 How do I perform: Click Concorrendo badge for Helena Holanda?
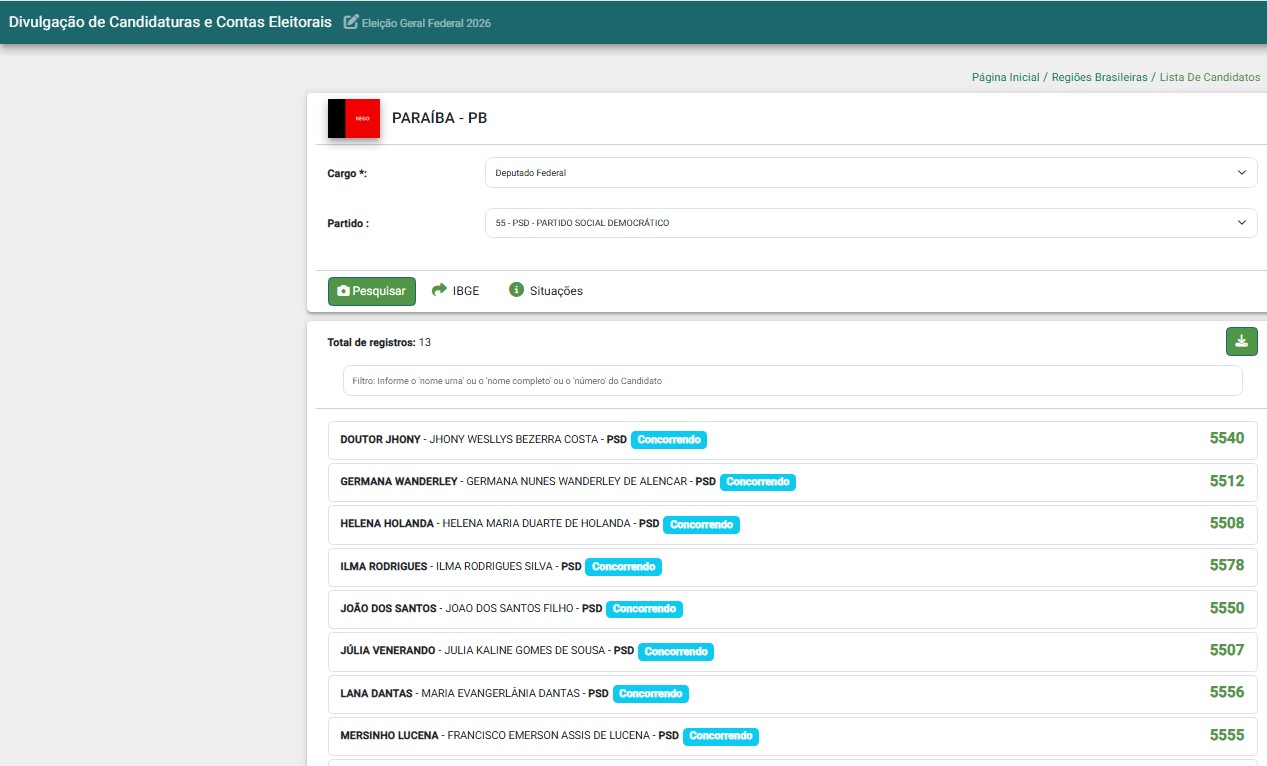(702, 524)
